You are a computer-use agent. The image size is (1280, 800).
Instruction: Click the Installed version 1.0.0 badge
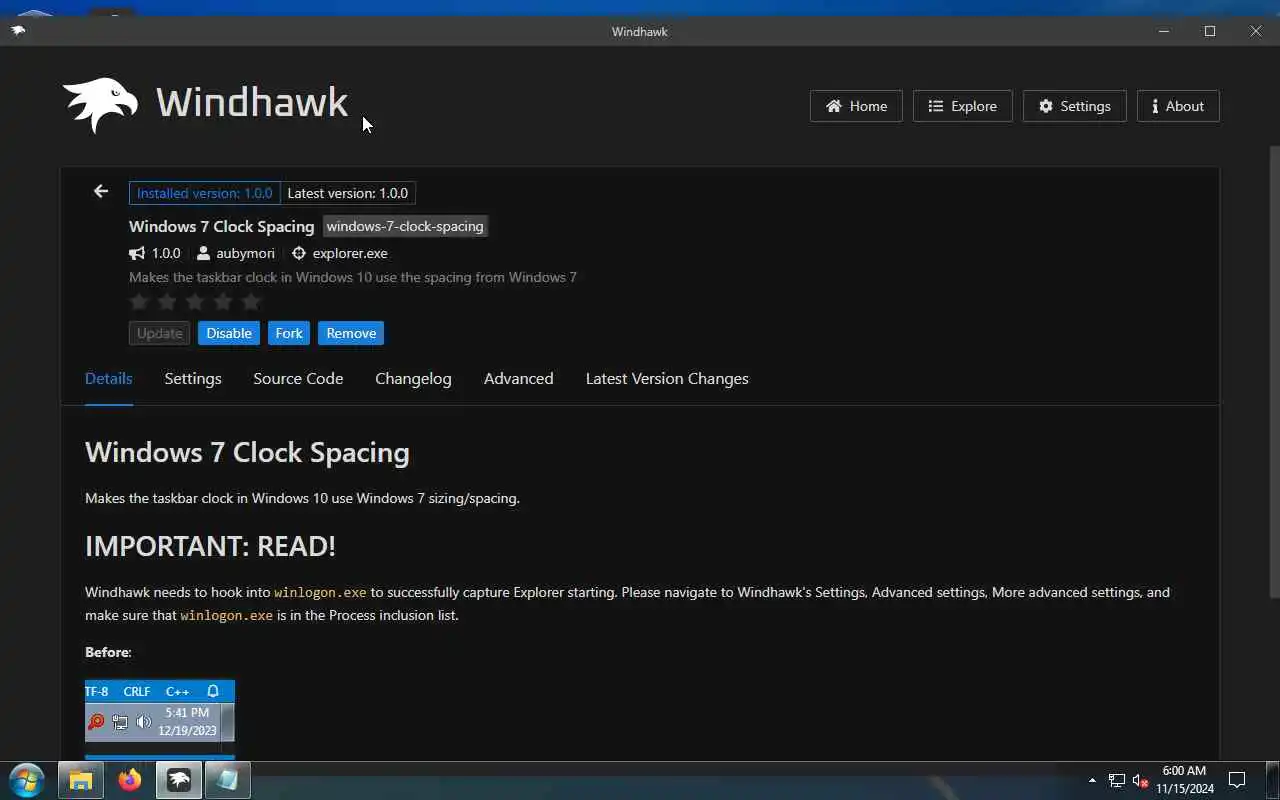[x=204, y=193]
